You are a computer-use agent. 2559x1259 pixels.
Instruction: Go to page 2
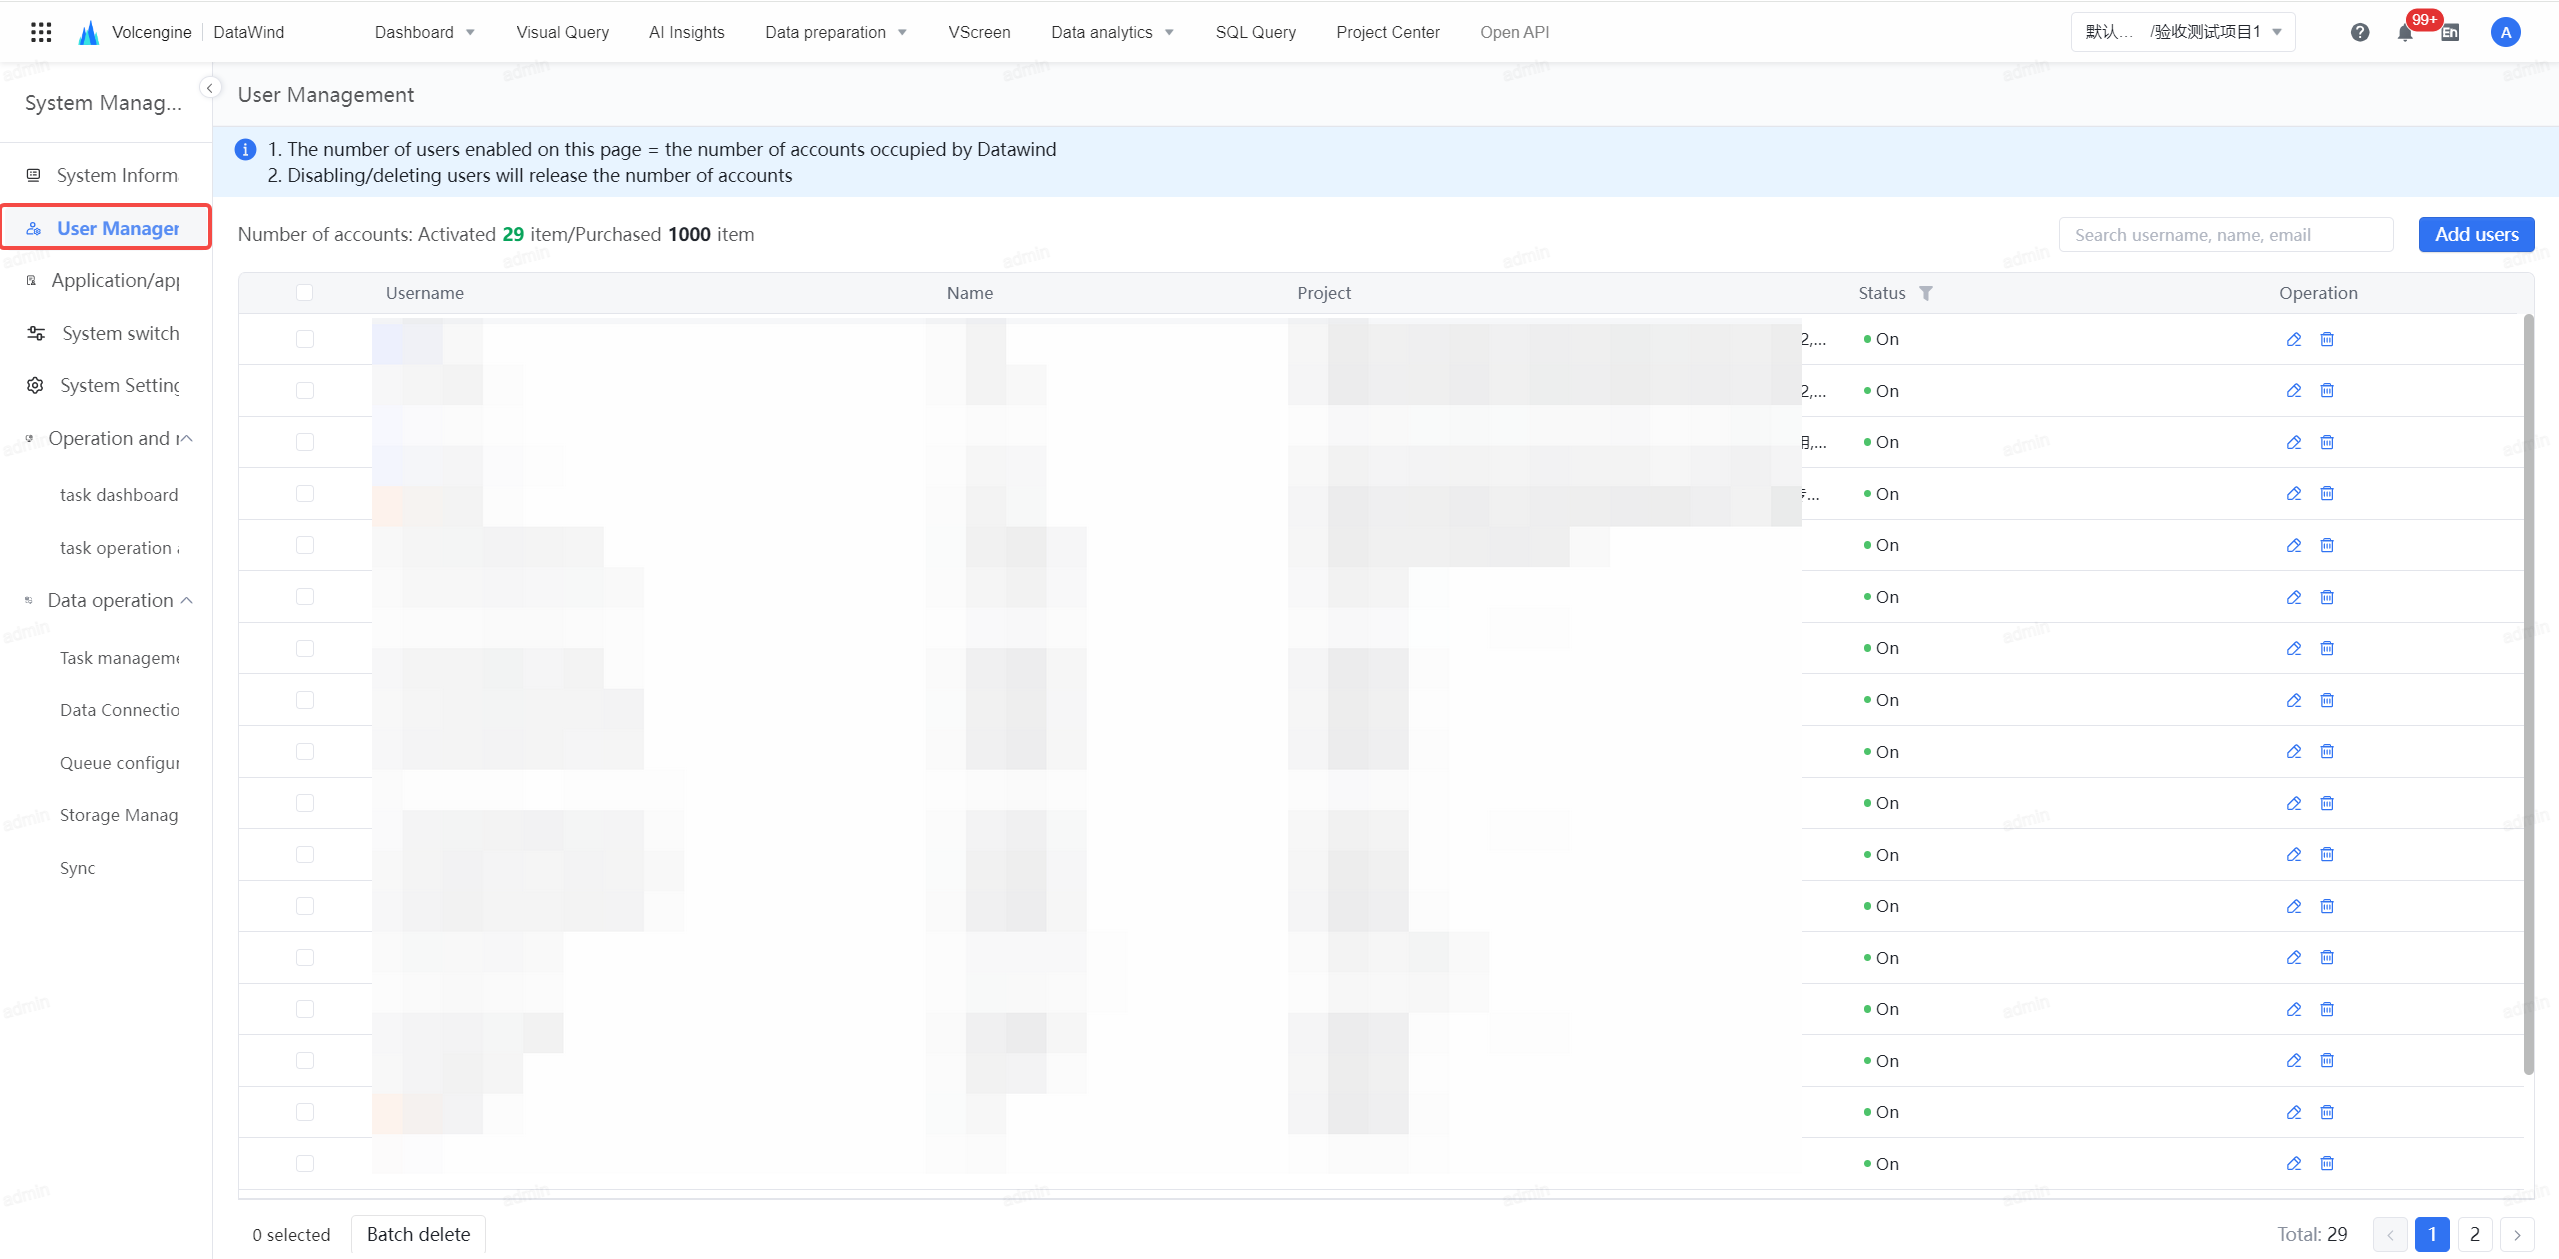pos(2475,1234)
